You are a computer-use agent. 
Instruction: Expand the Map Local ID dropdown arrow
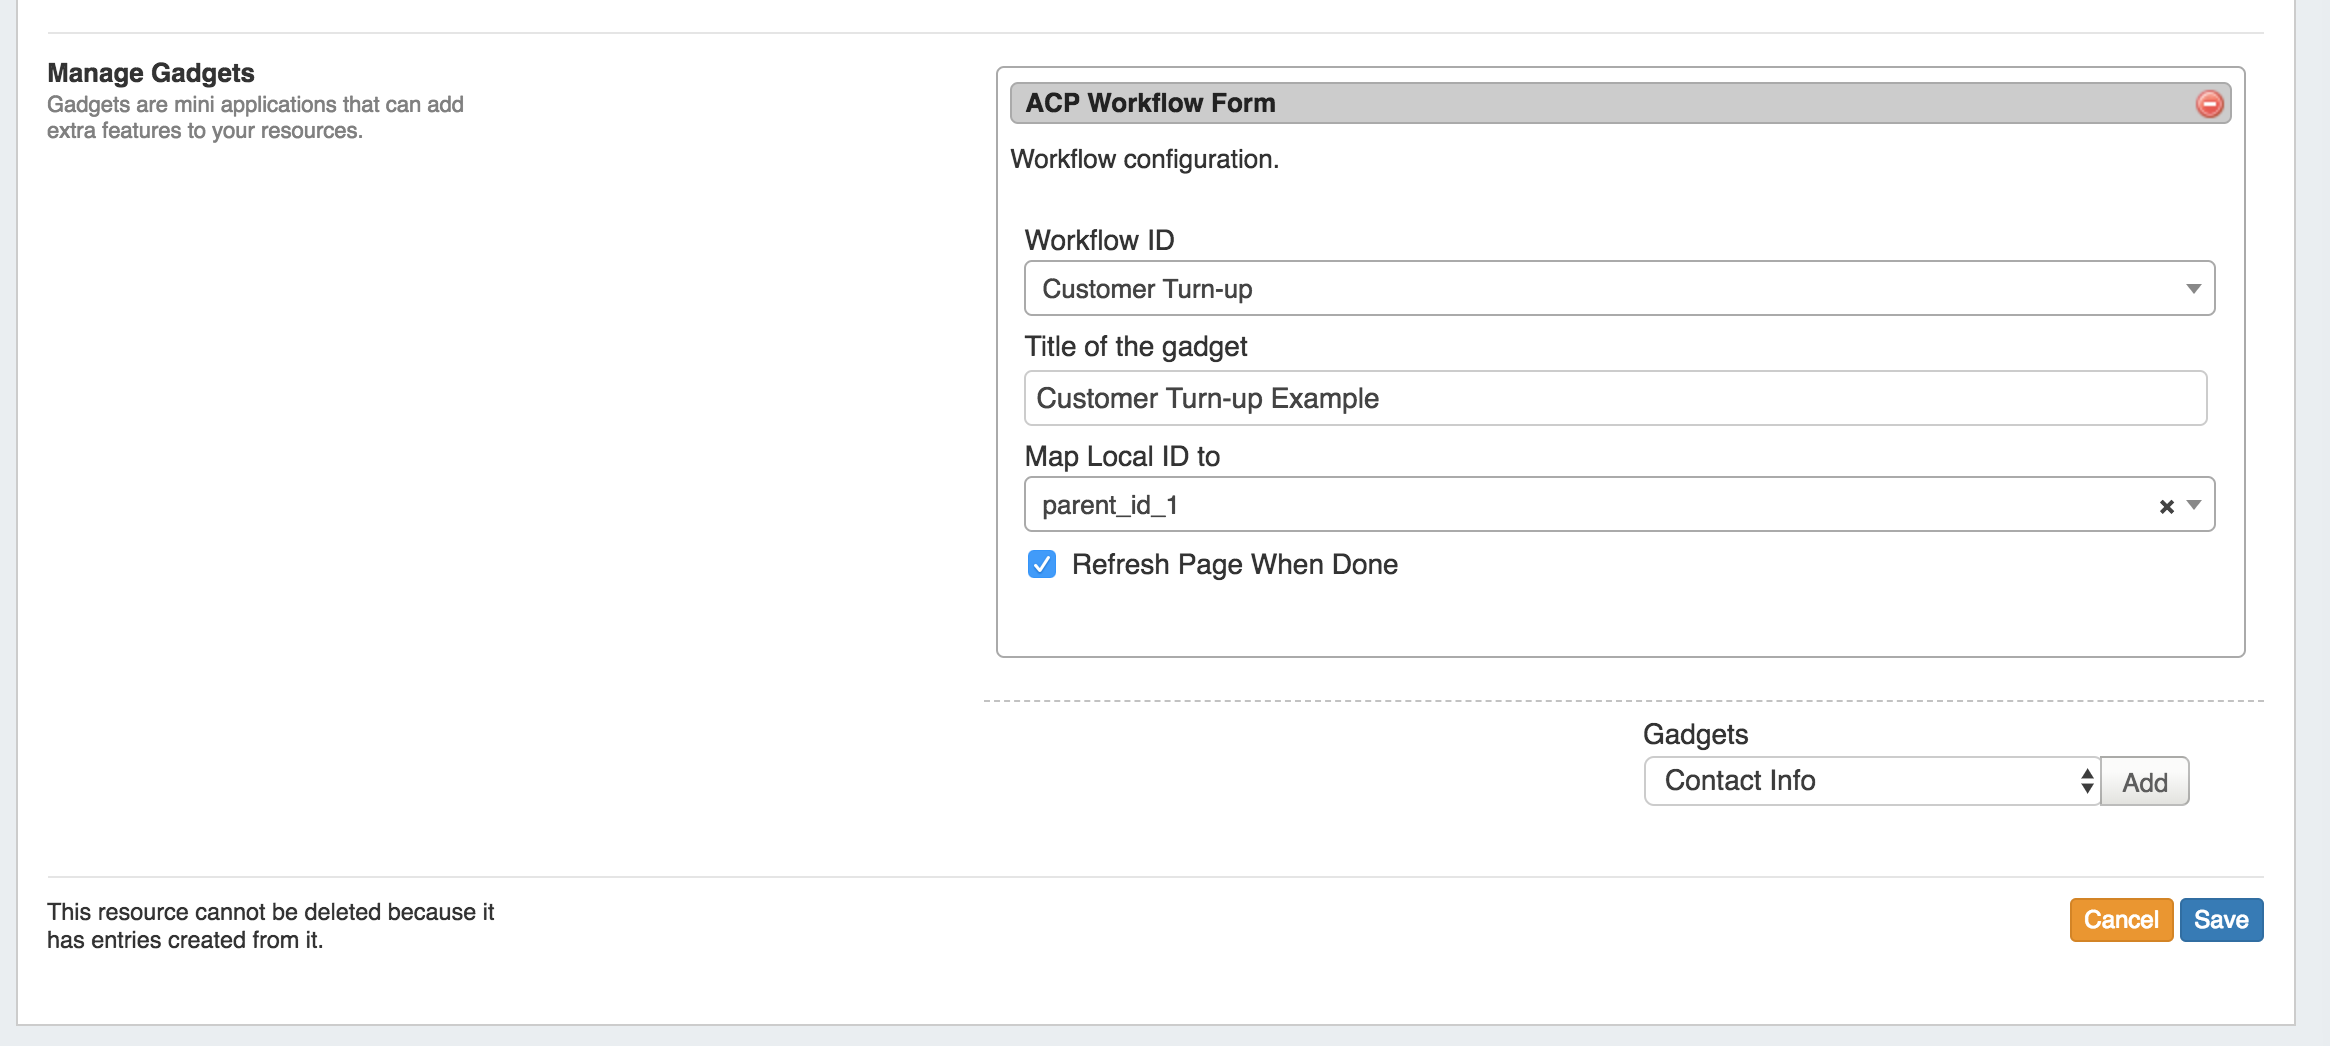(2194, 505)
